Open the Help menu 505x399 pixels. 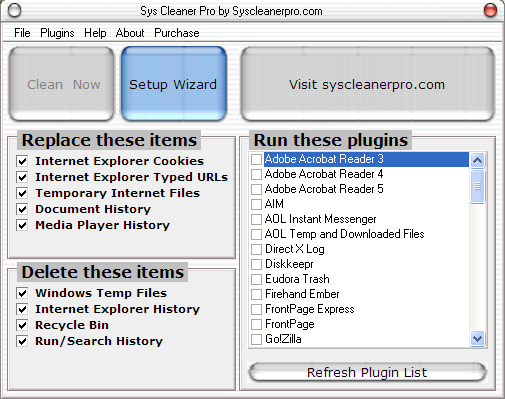(x=95, y=33)
